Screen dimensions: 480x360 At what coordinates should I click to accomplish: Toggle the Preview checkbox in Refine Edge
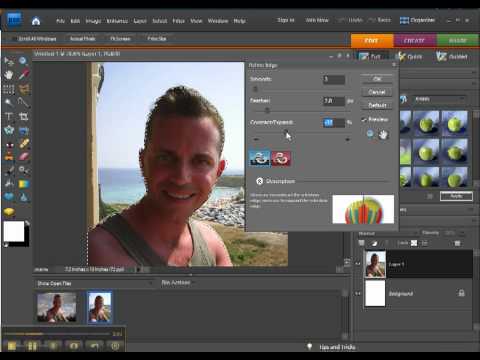coord(364,120)
